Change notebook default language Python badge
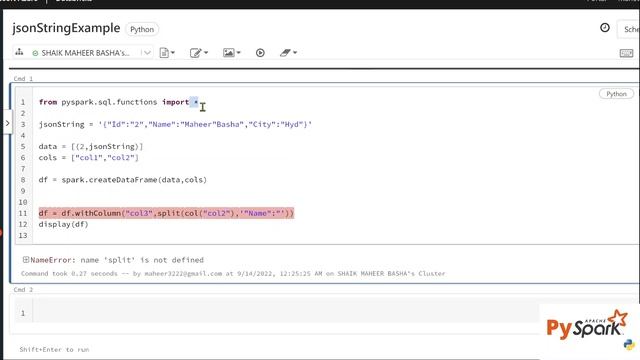Screen dimensions: 640x360 (x=142, y=29)
